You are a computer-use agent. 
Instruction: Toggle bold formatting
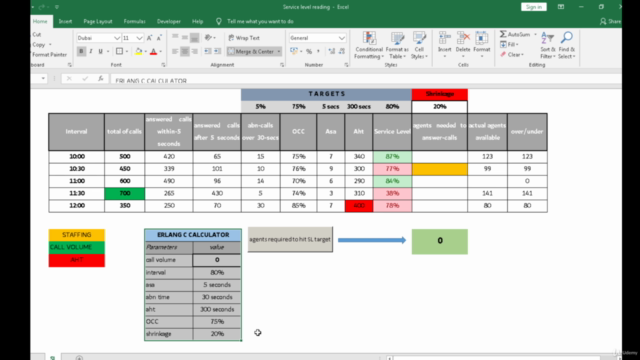tap(81, 51)
